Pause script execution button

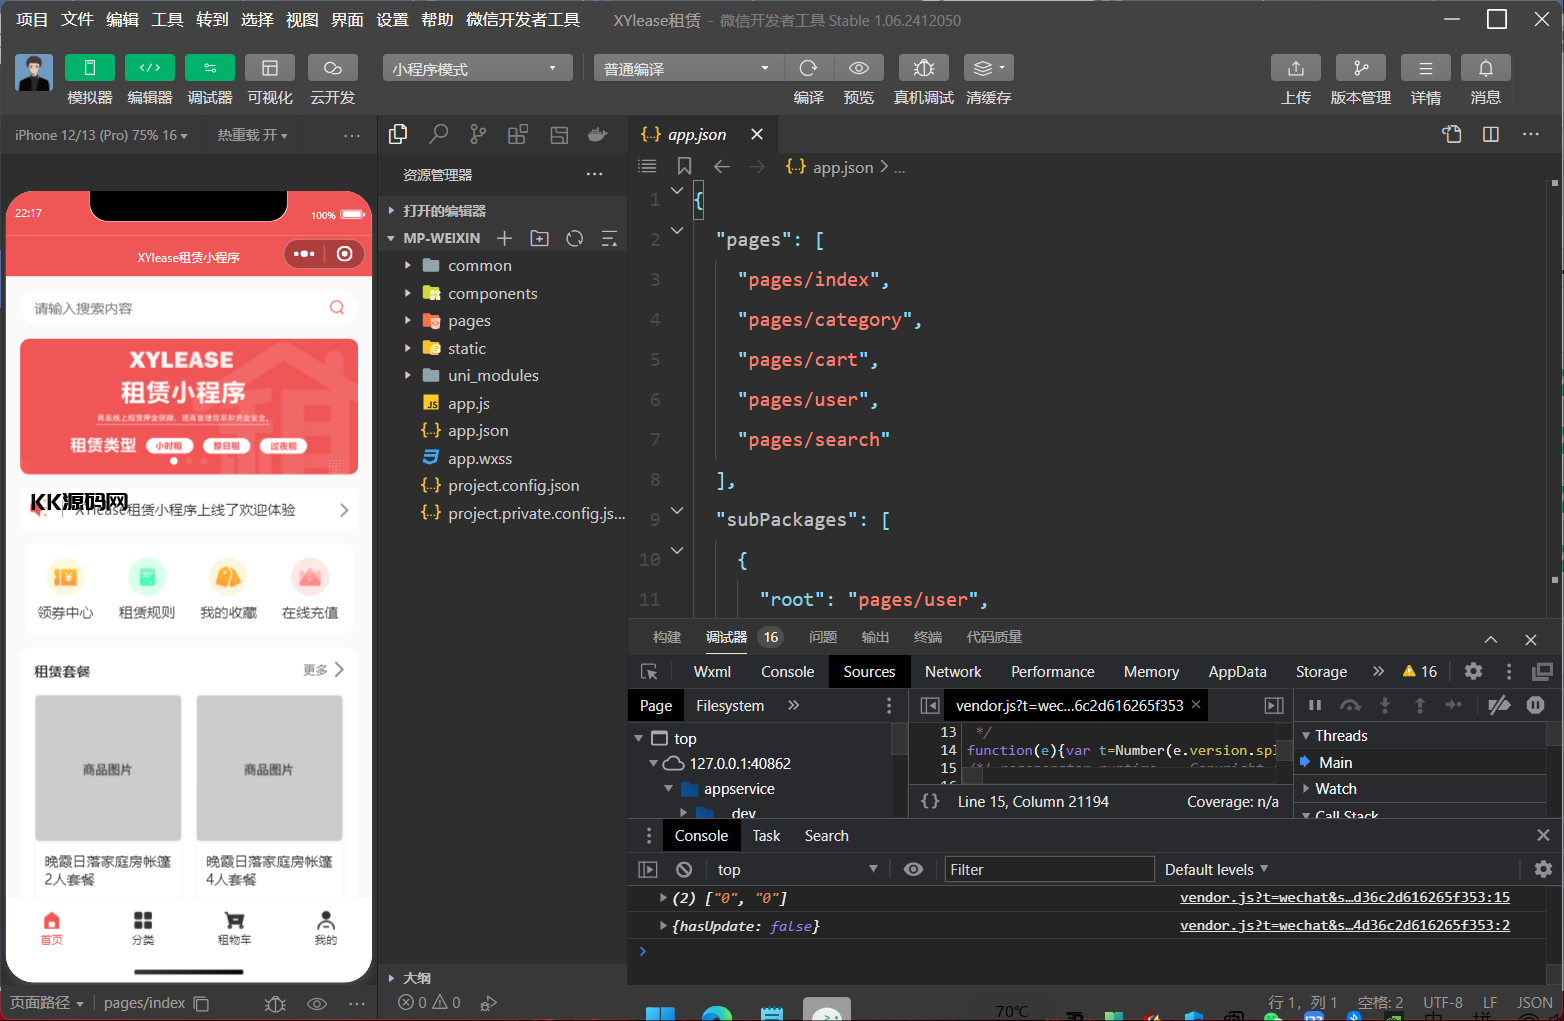tap(1315, 705)
